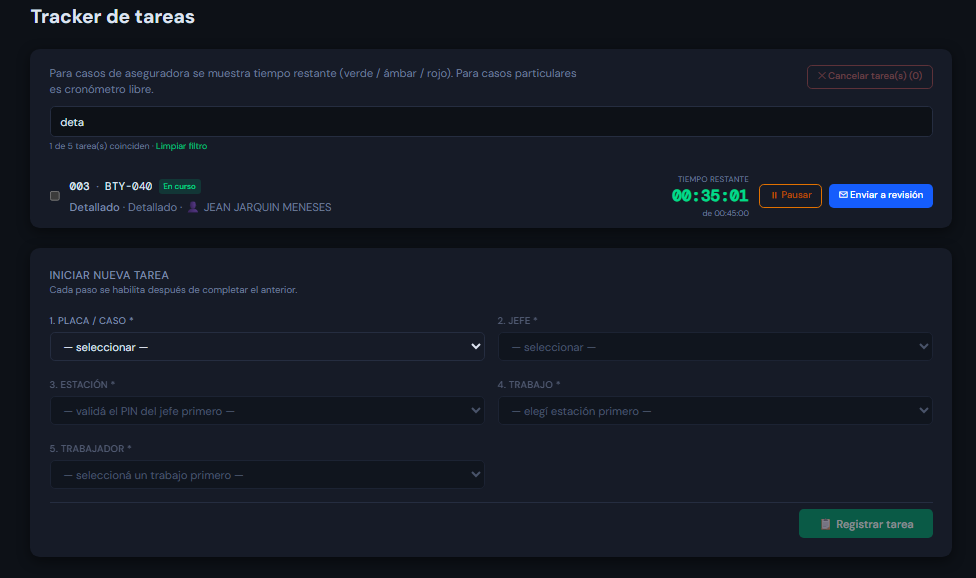Viewport: 976px width, 578px height.
Task: Click the remaining time 00:35:01
Action: tap(710, 196)
